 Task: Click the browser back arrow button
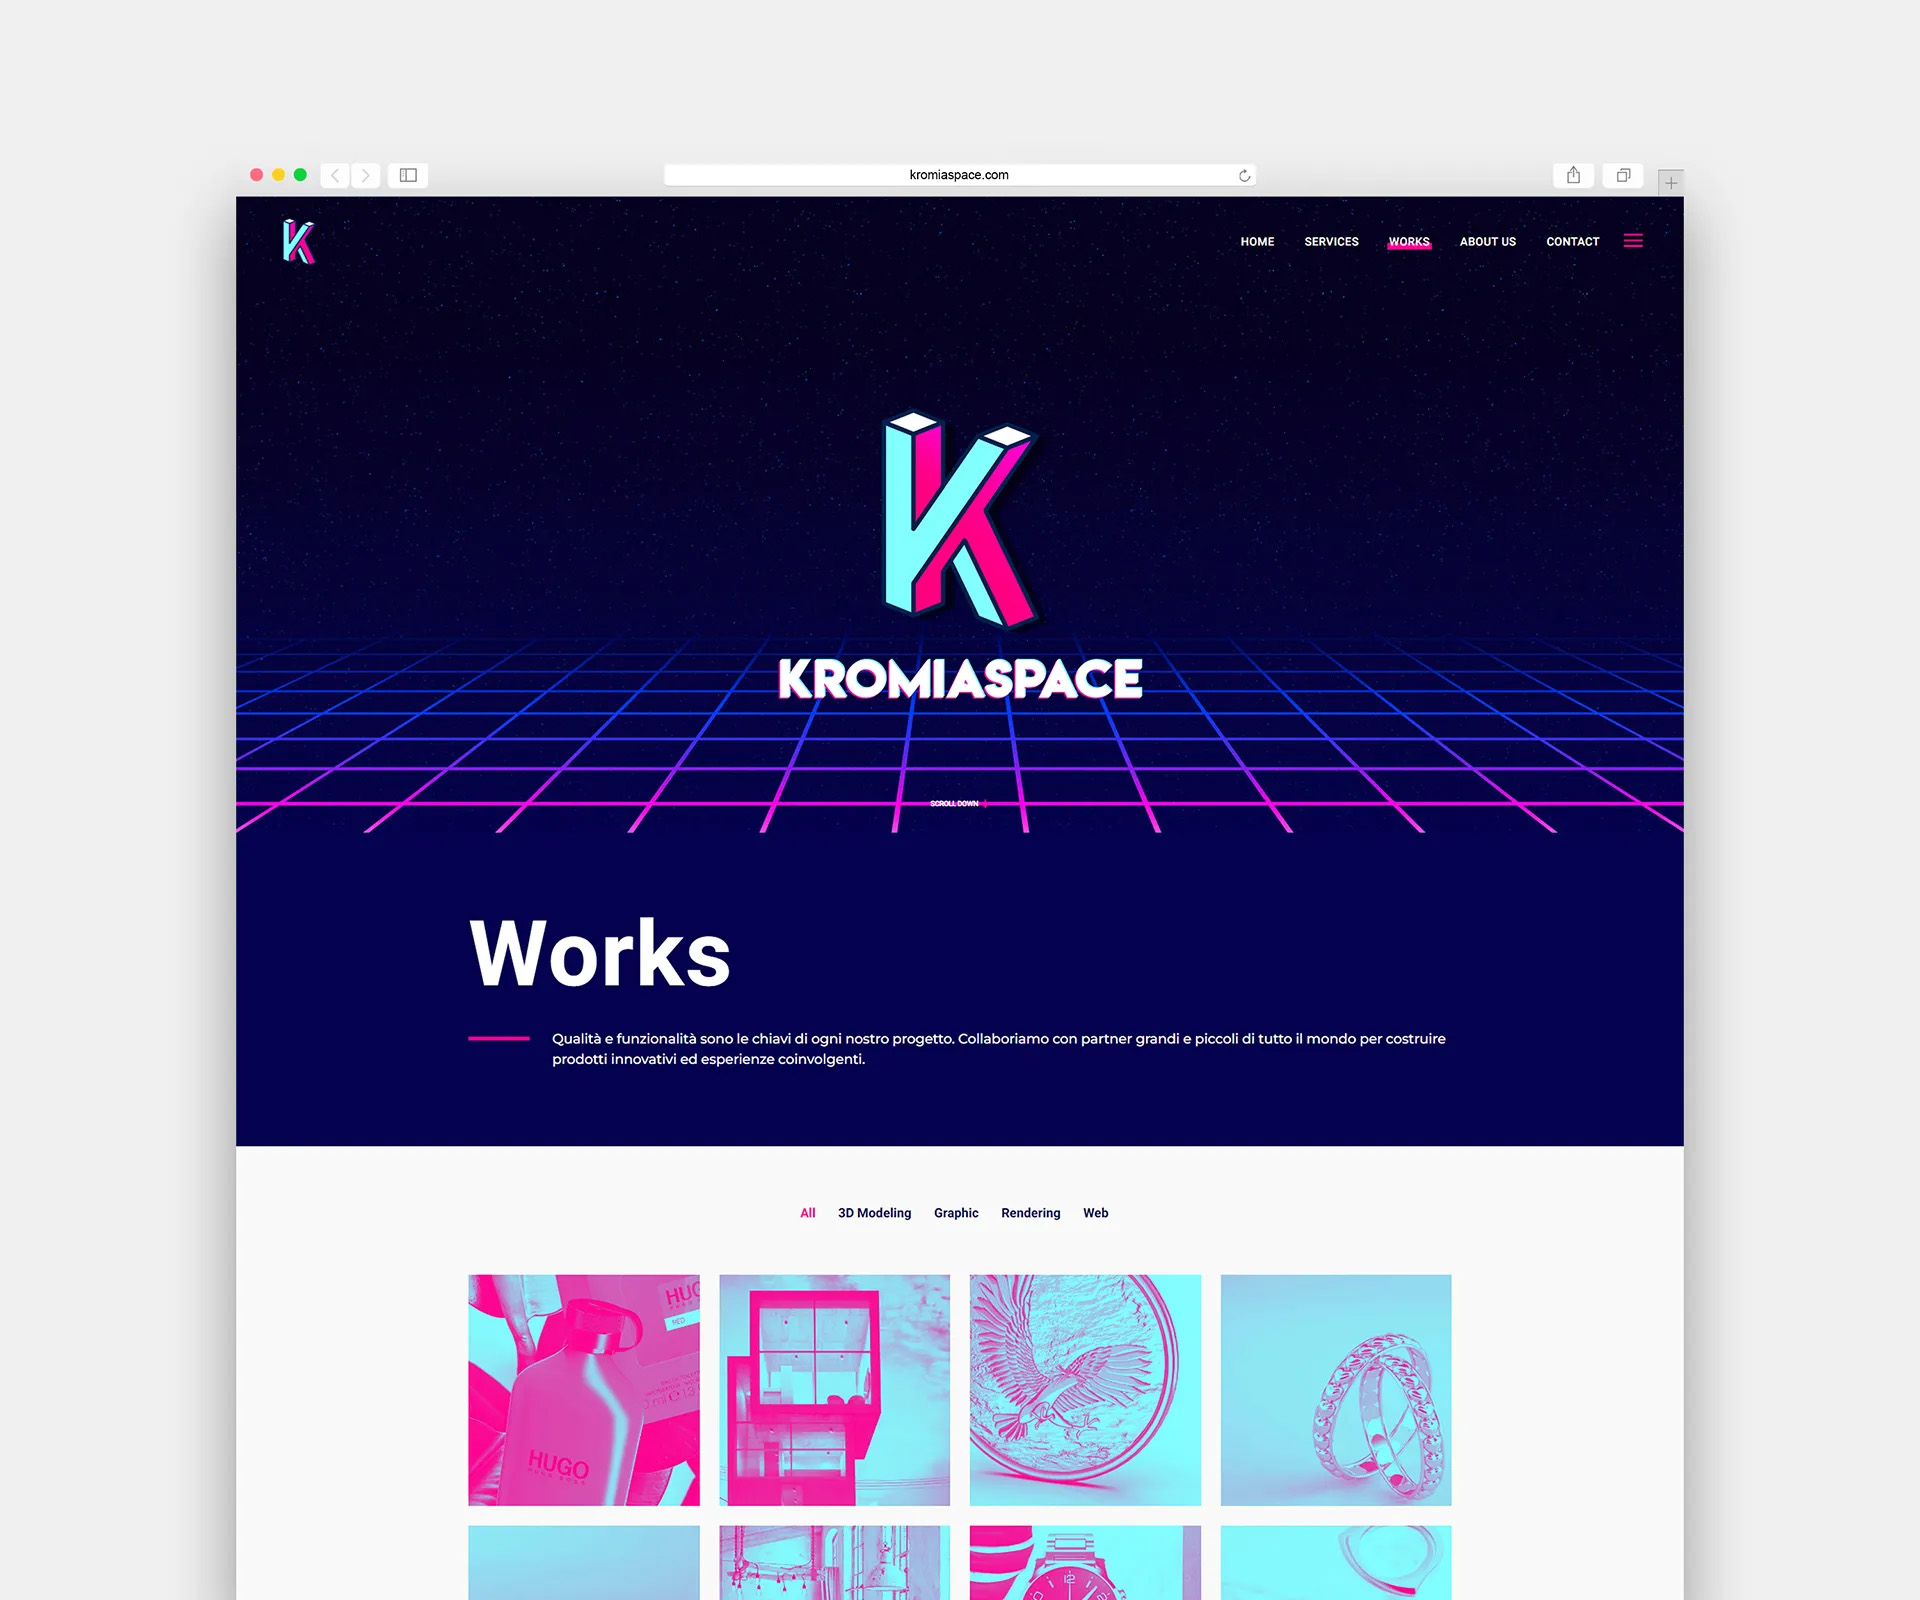335,175
